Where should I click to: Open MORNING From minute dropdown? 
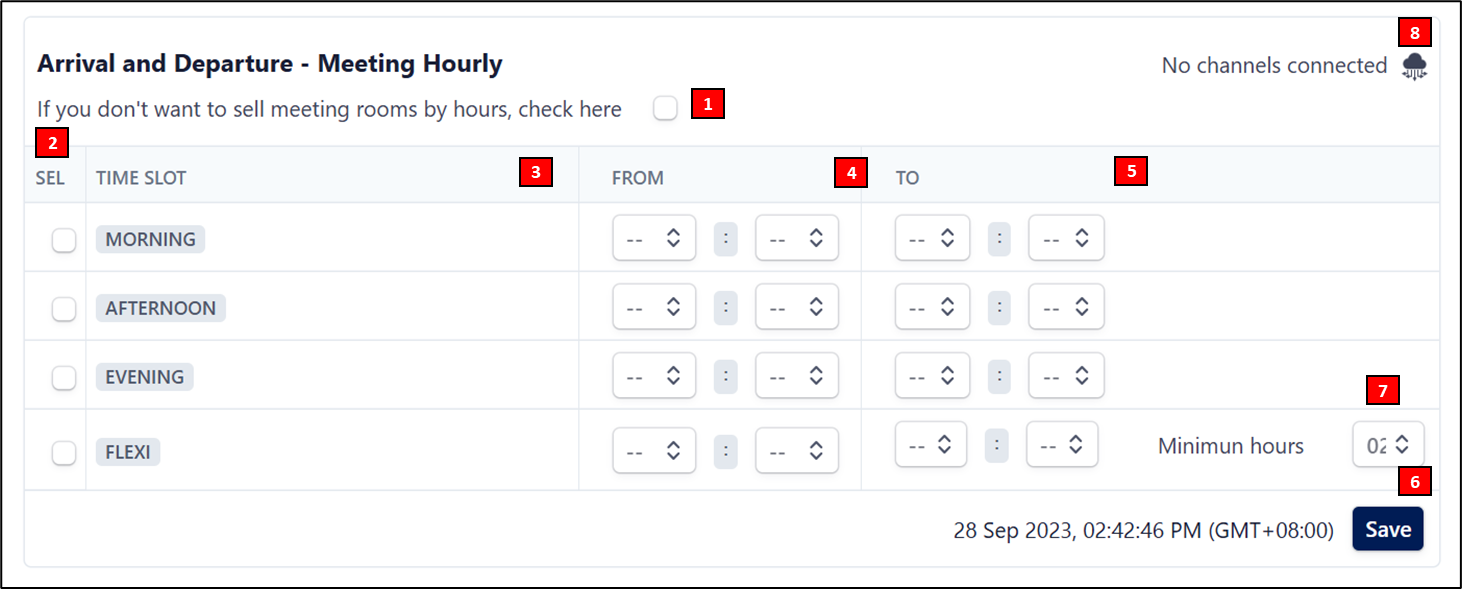796,238
